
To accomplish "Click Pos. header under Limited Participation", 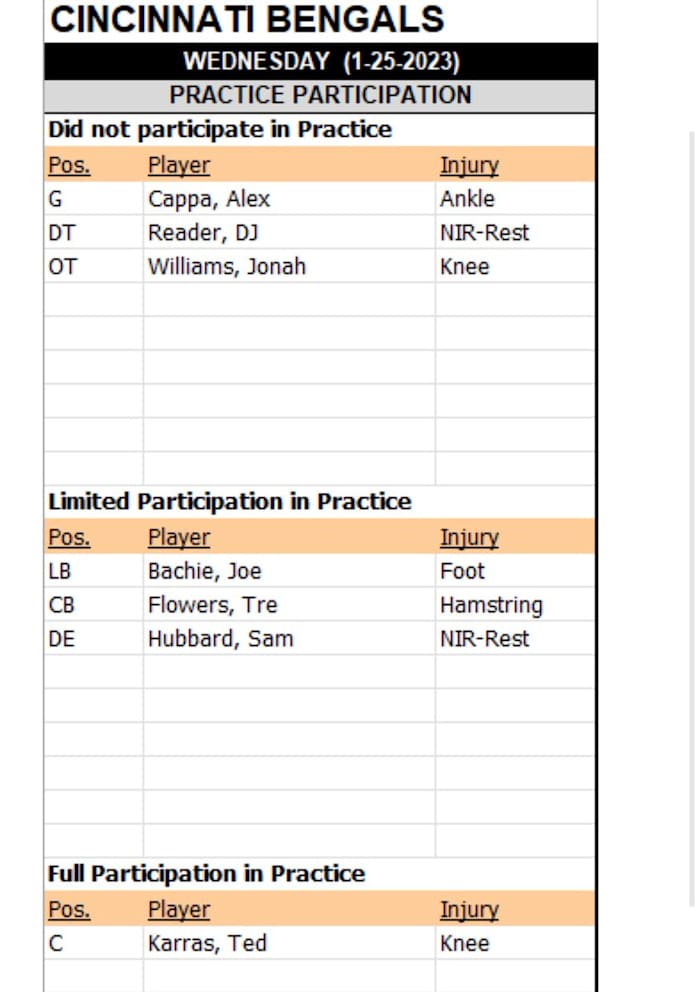I will (x=69, y=537).
